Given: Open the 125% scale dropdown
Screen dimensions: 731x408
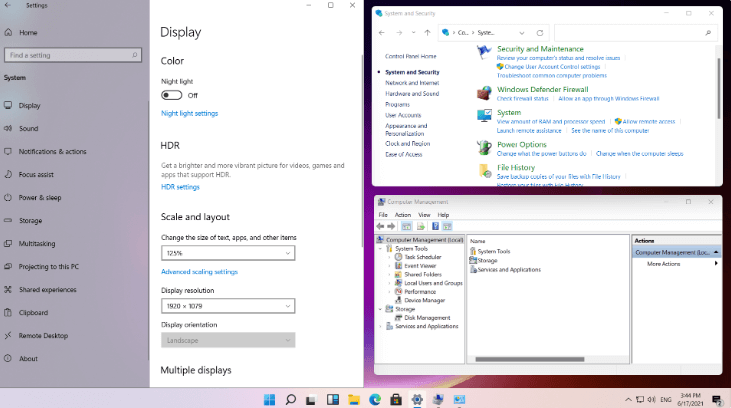Looking at the screenshot, I should [x=228, y=253].
